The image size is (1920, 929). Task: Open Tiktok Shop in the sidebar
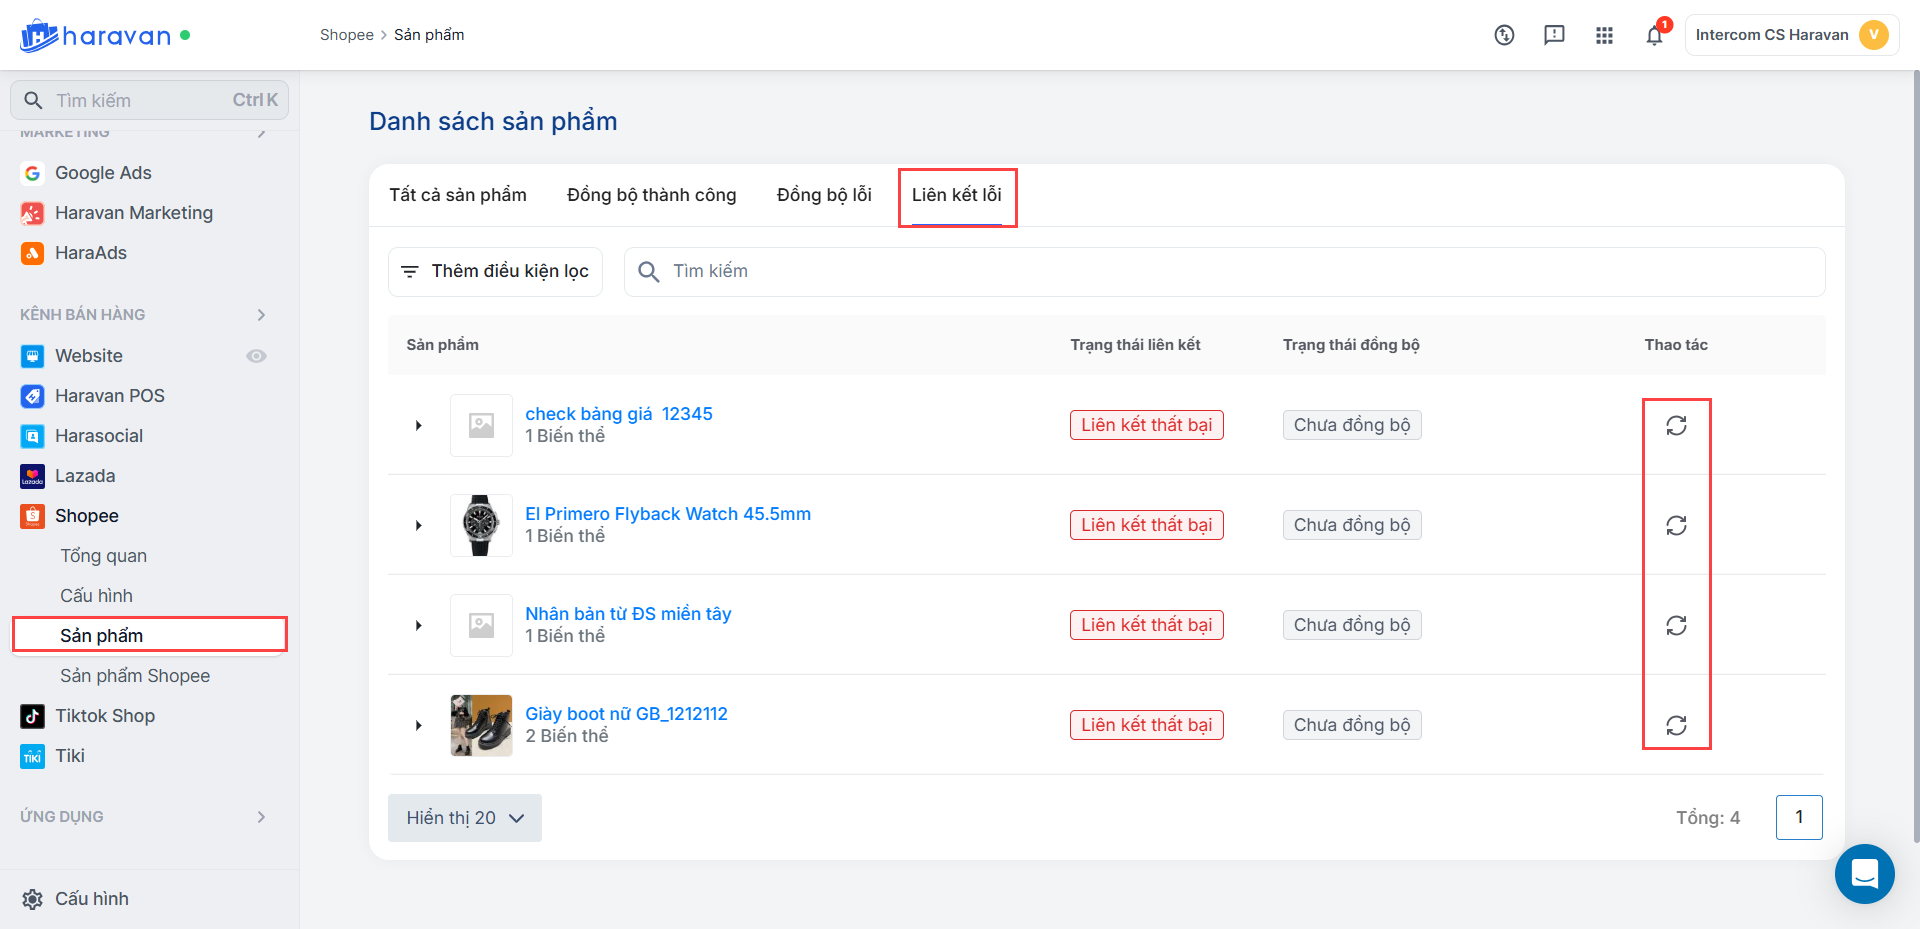click(x=105, y=716)
